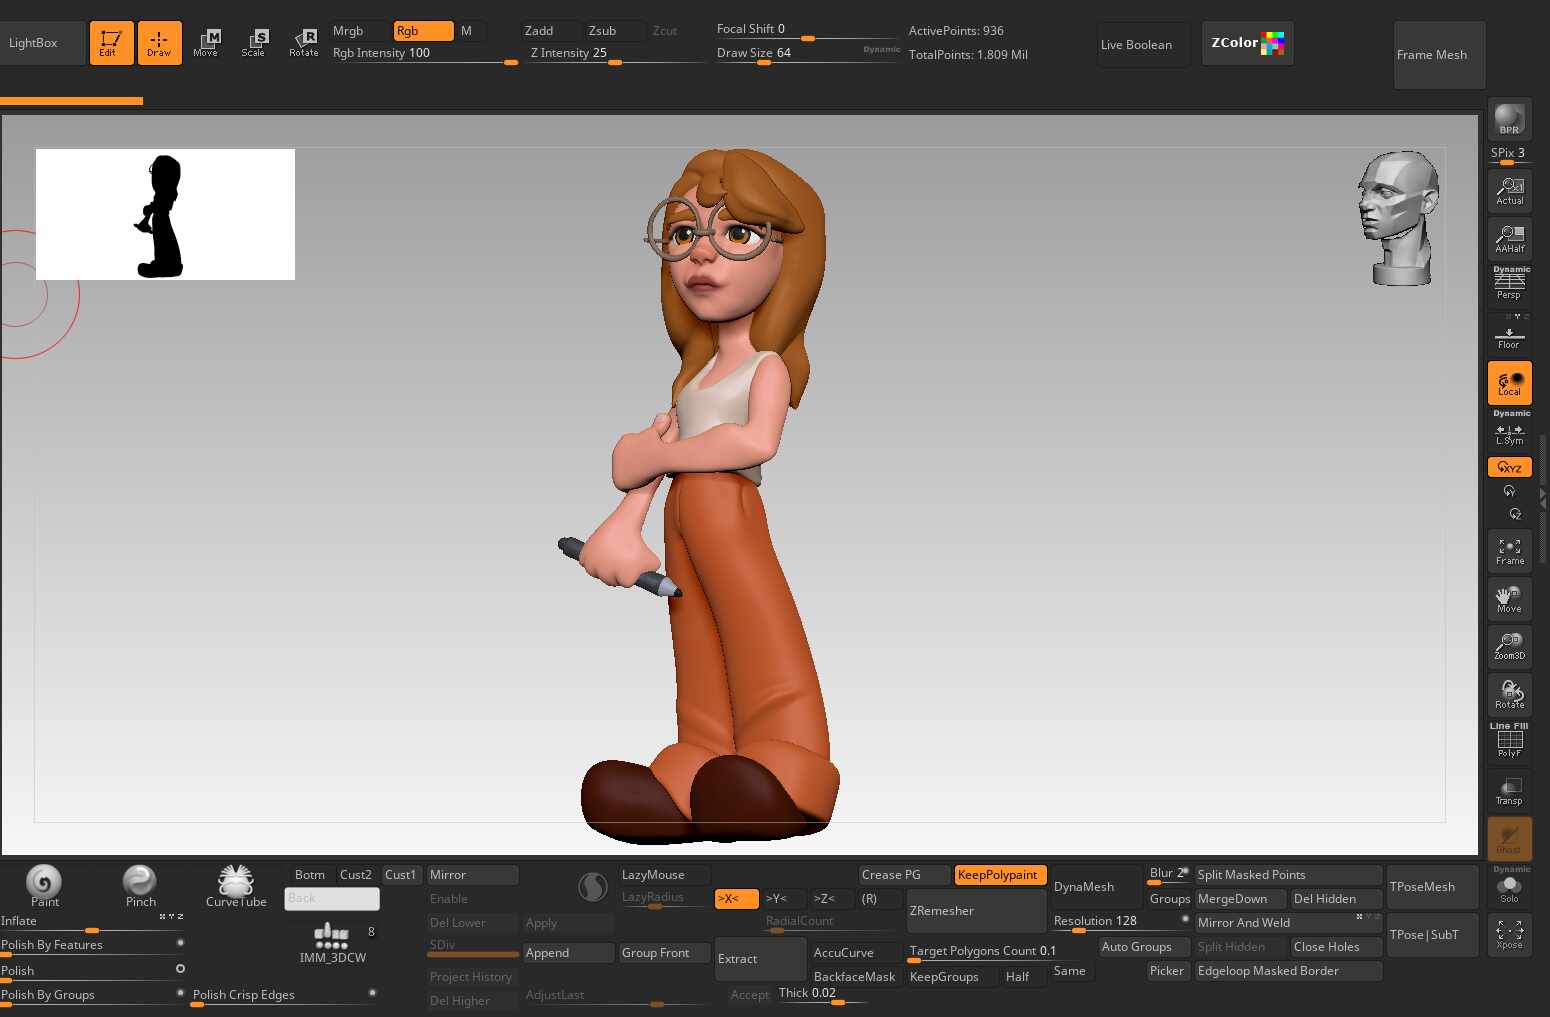Click the BPR render icon

1509,120
